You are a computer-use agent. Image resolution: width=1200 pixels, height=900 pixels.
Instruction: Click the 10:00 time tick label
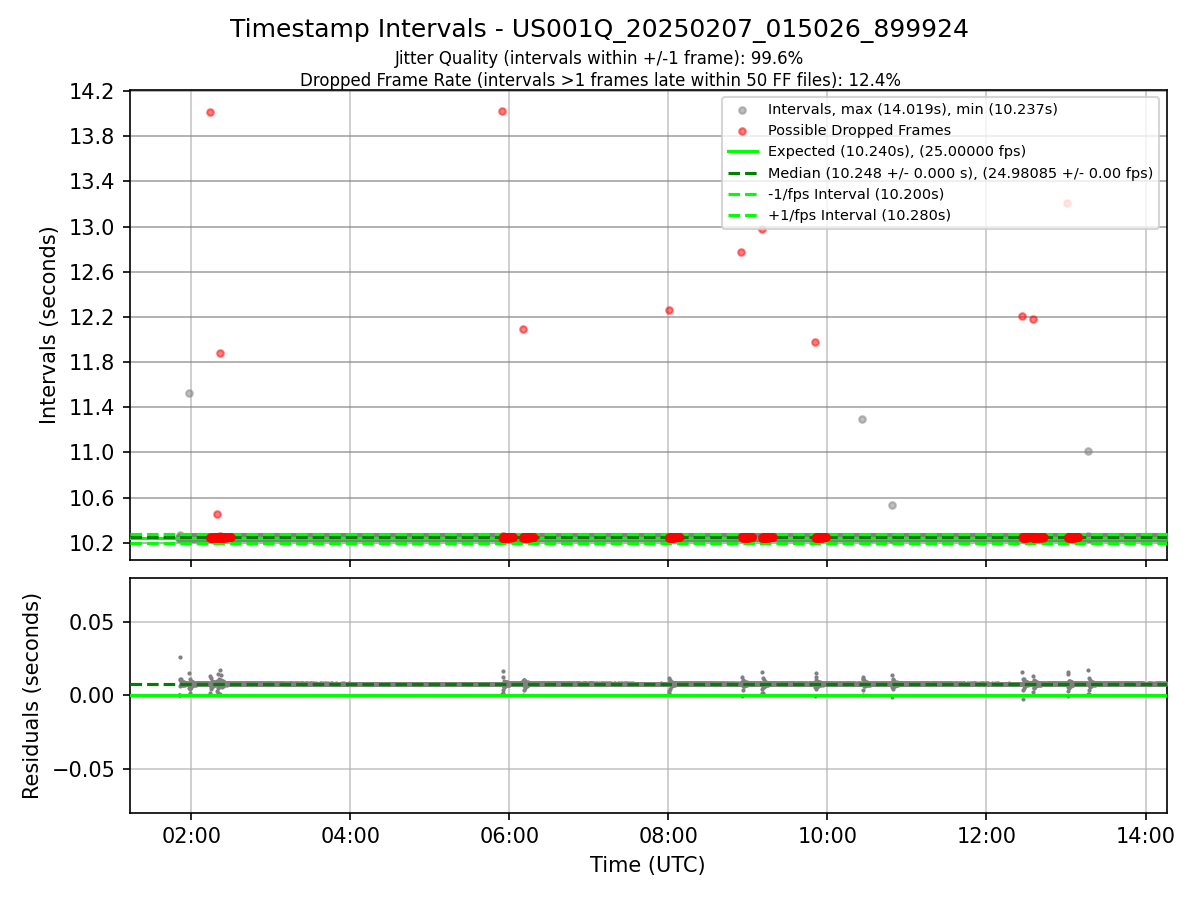click(827, 836)
